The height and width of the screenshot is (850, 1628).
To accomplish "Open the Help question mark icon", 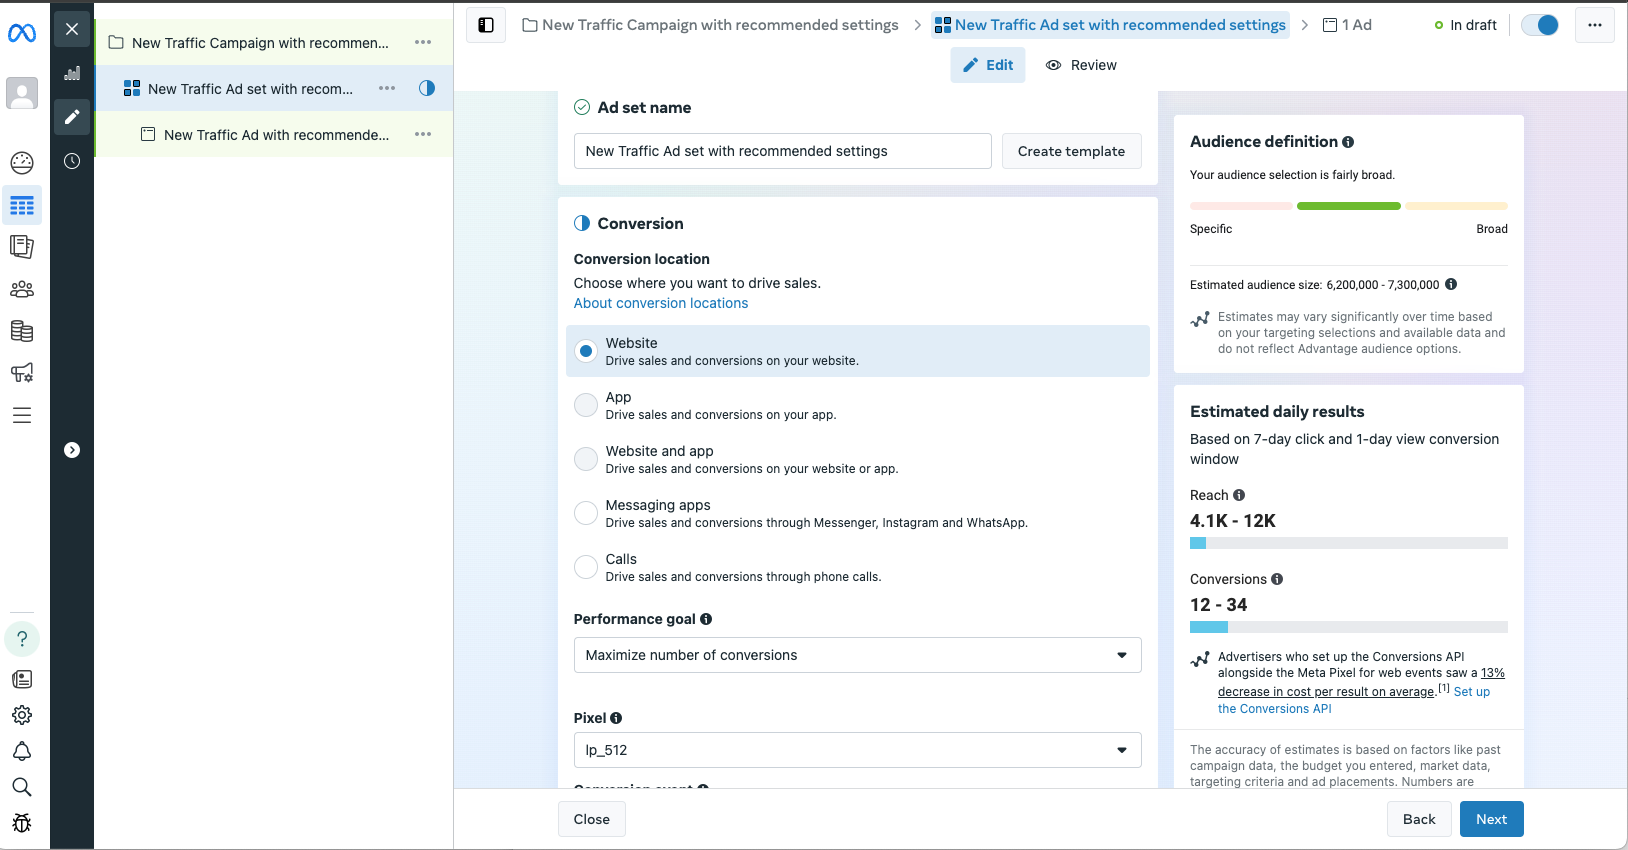I will (x=22, y=638).
